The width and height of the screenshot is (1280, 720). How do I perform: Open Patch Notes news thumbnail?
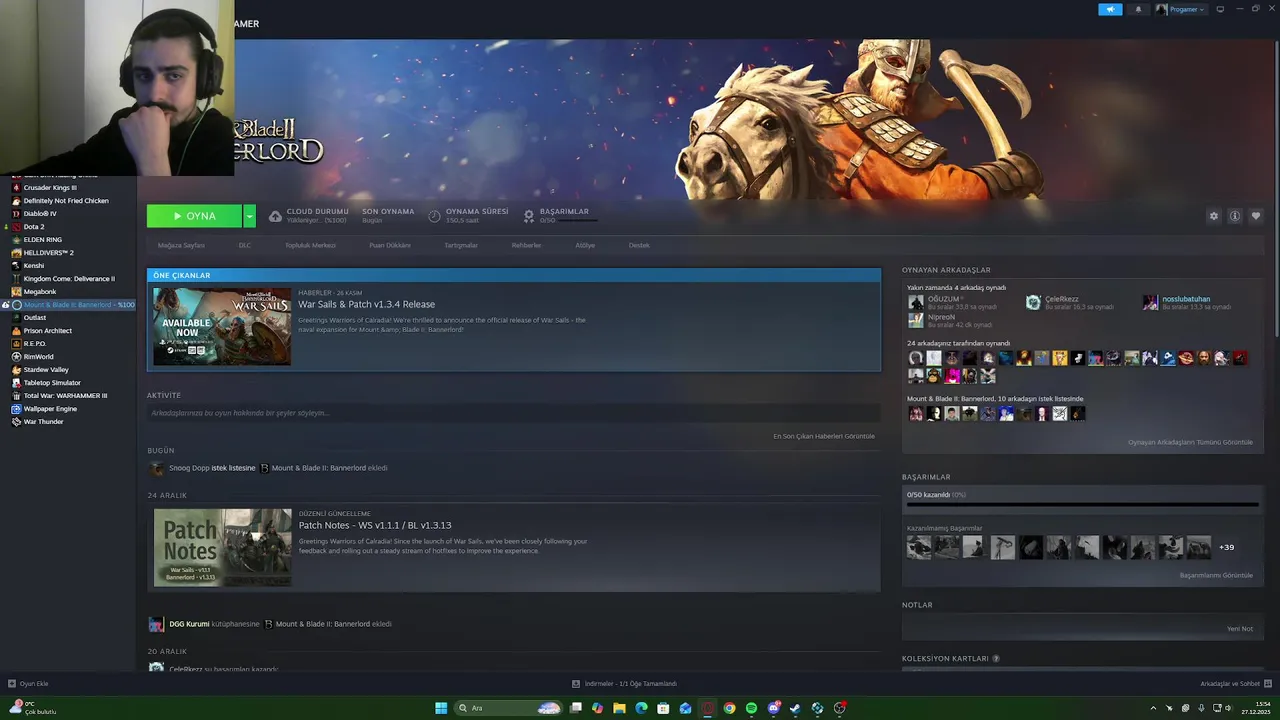pos(222,547)
